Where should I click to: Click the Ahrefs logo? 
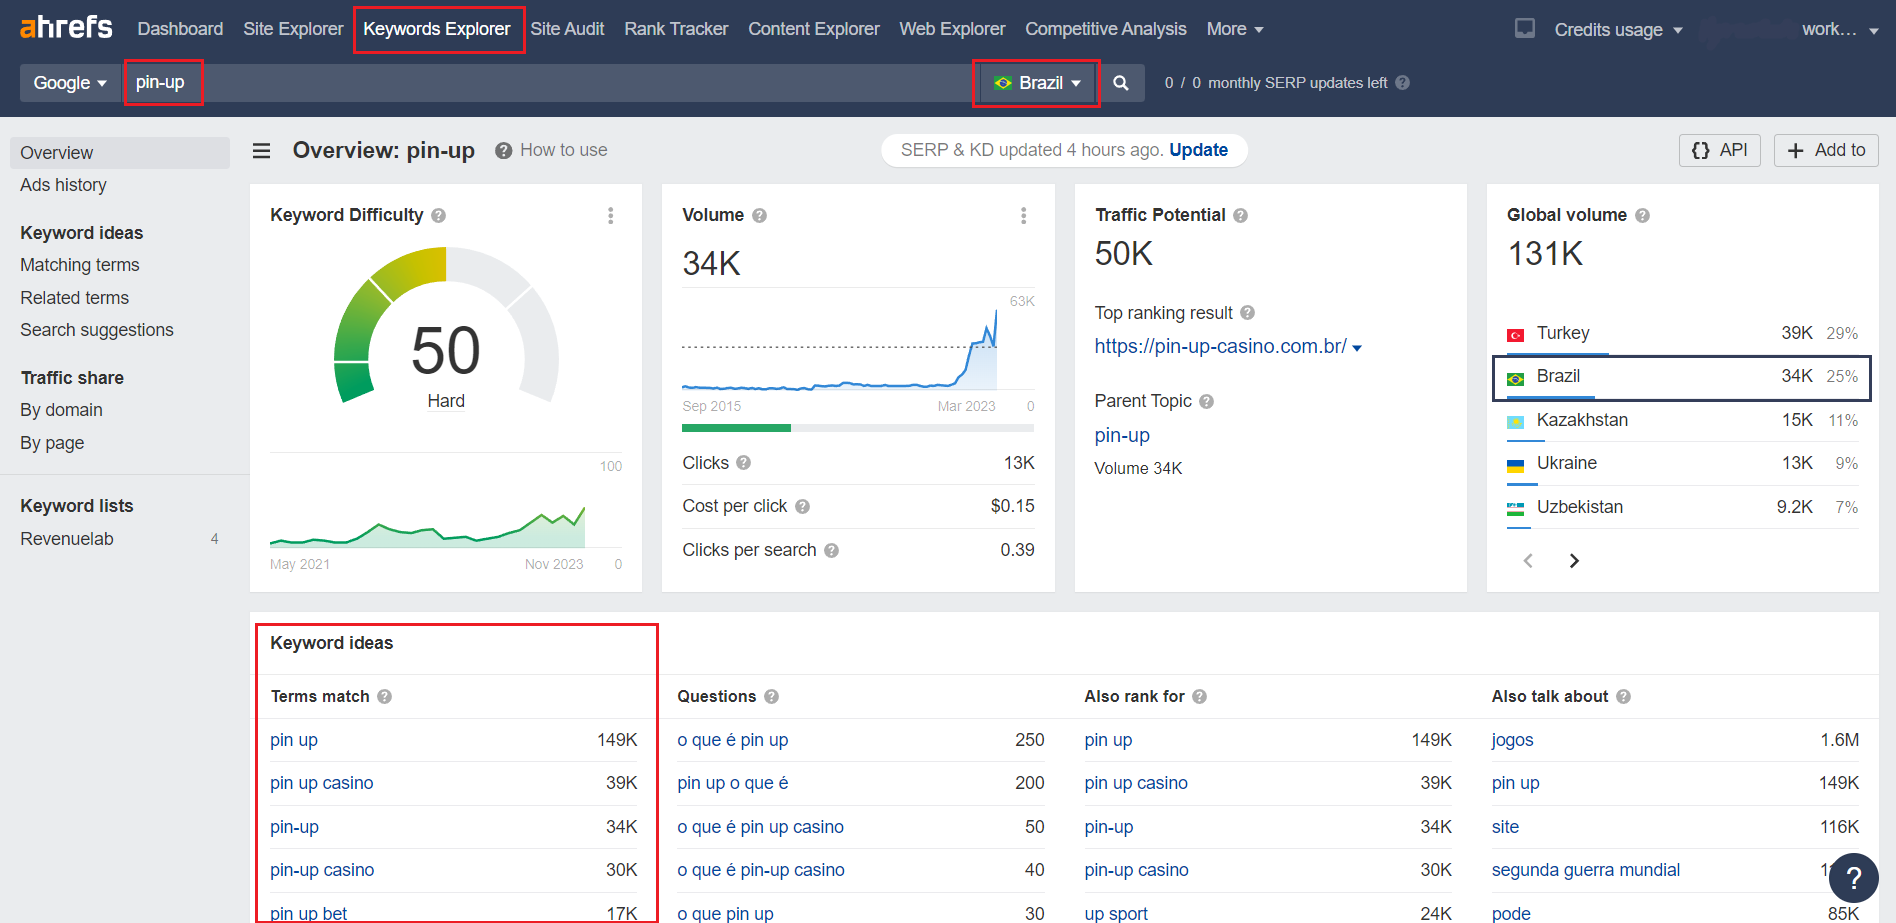pos(66,27)
